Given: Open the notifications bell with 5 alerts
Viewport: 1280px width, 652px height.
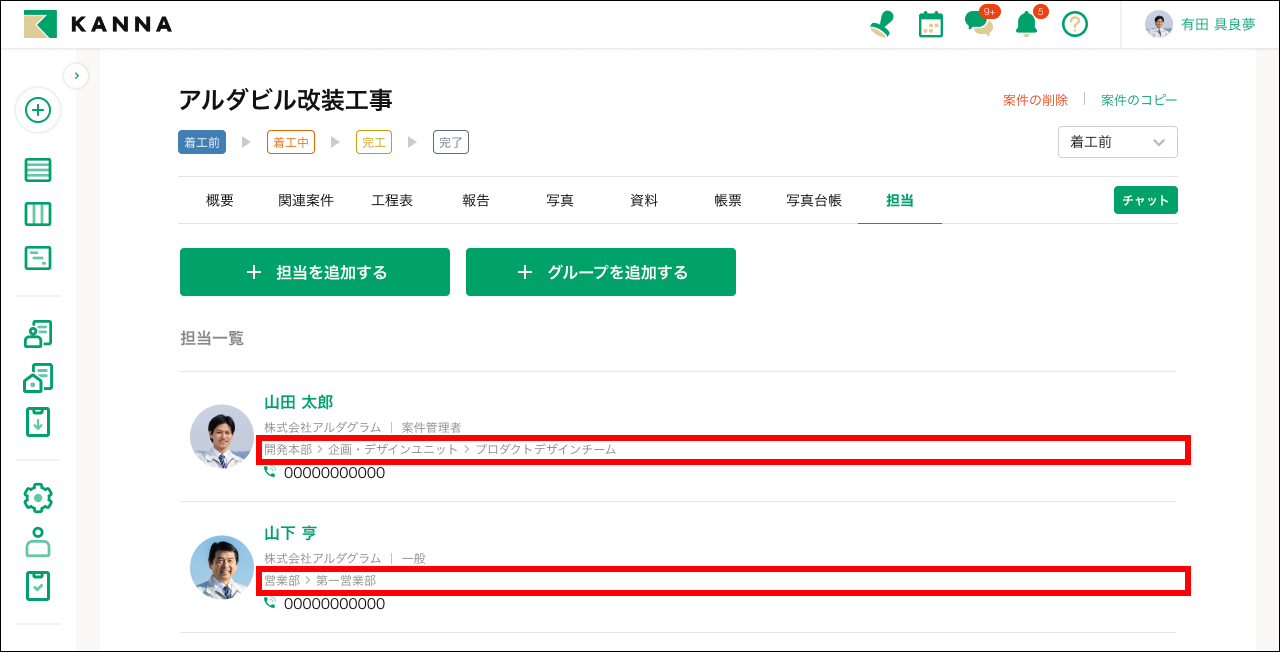Looking at the screenshot, I should point(1025,23).
